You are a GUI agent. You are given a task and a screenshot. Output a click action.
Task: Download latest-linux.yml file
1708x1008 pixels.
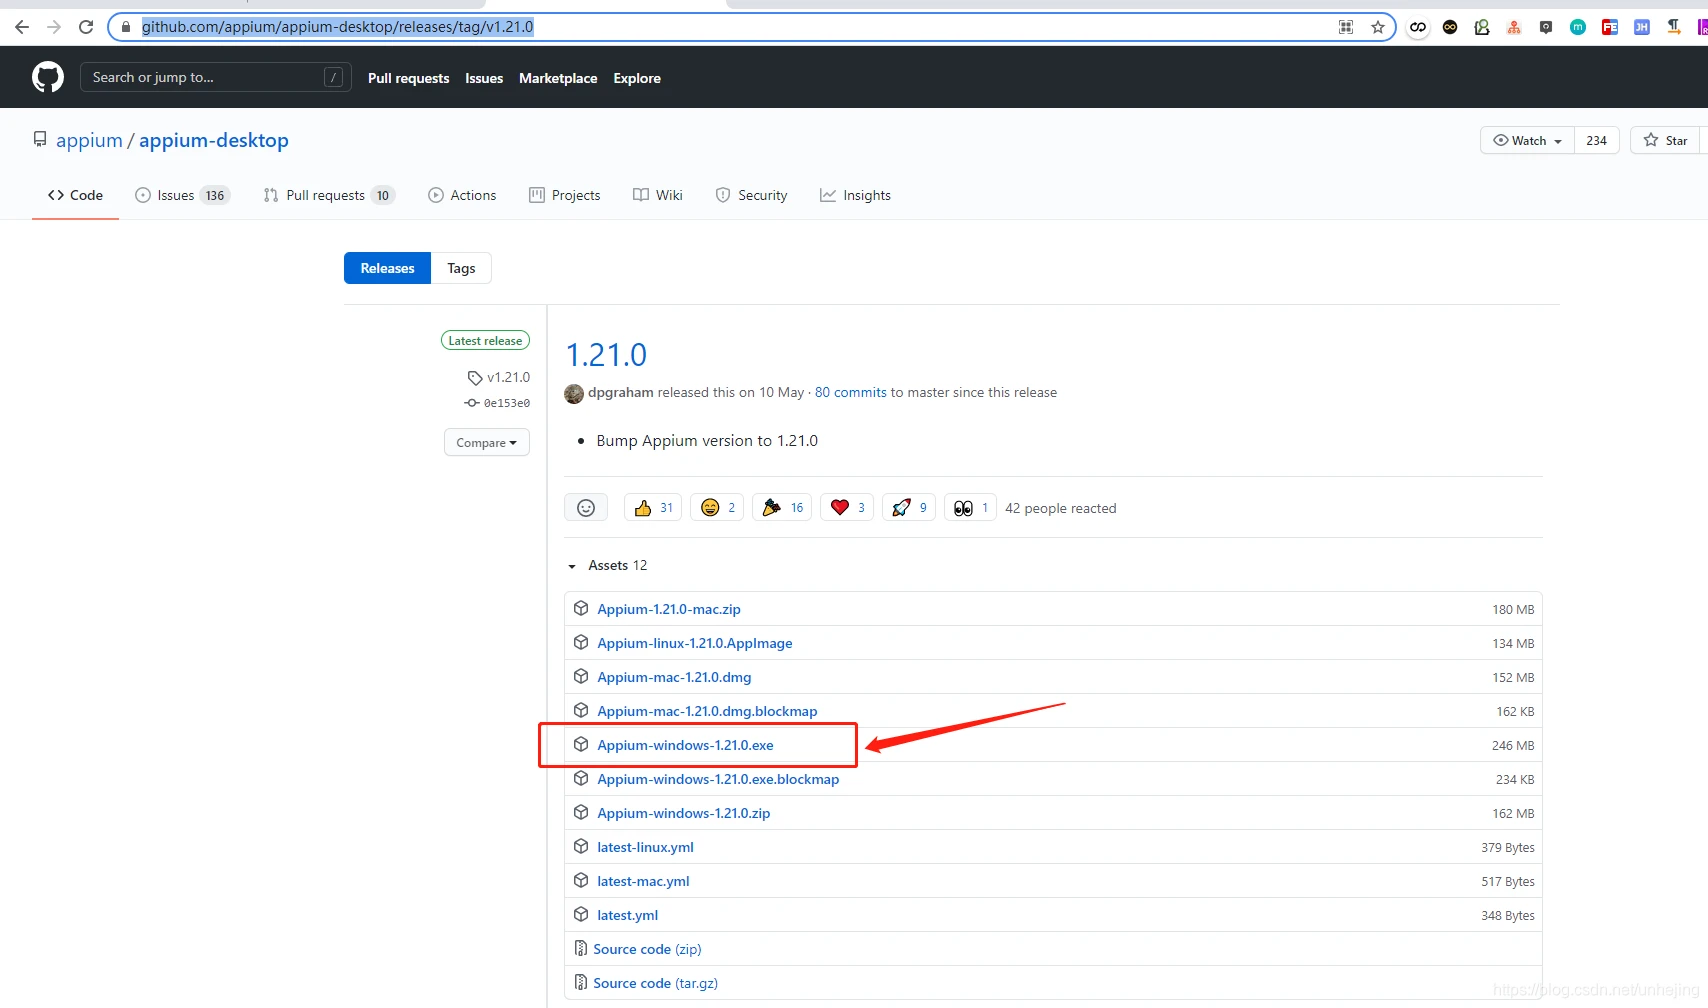click(x=645, y=847)
